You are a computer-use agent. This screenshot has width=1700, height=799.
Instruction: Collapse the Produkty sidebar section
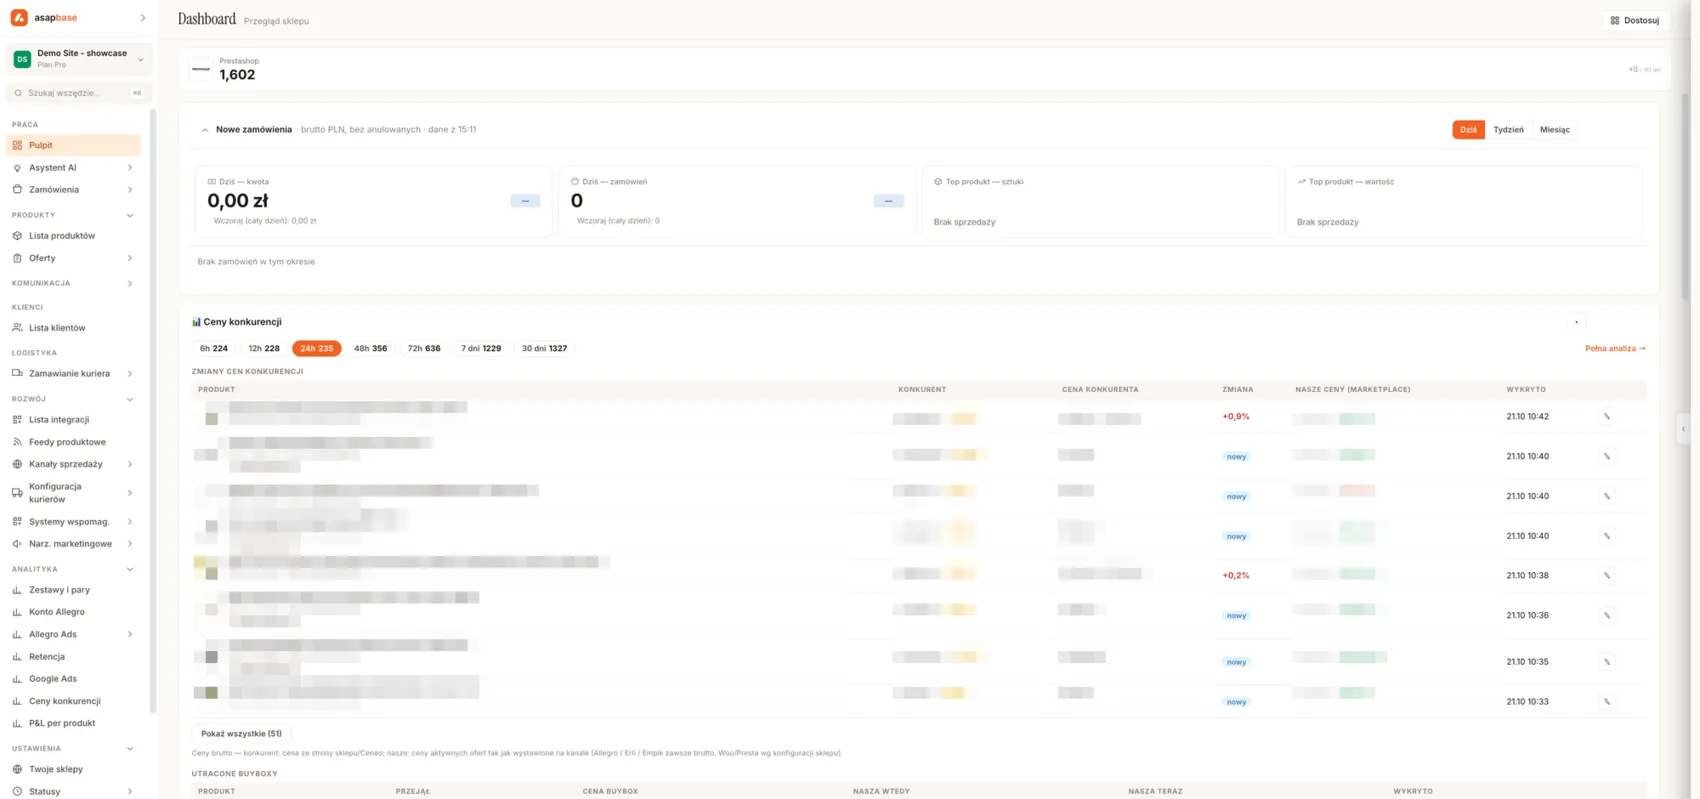pyautogui.click(x=130, y=216)
